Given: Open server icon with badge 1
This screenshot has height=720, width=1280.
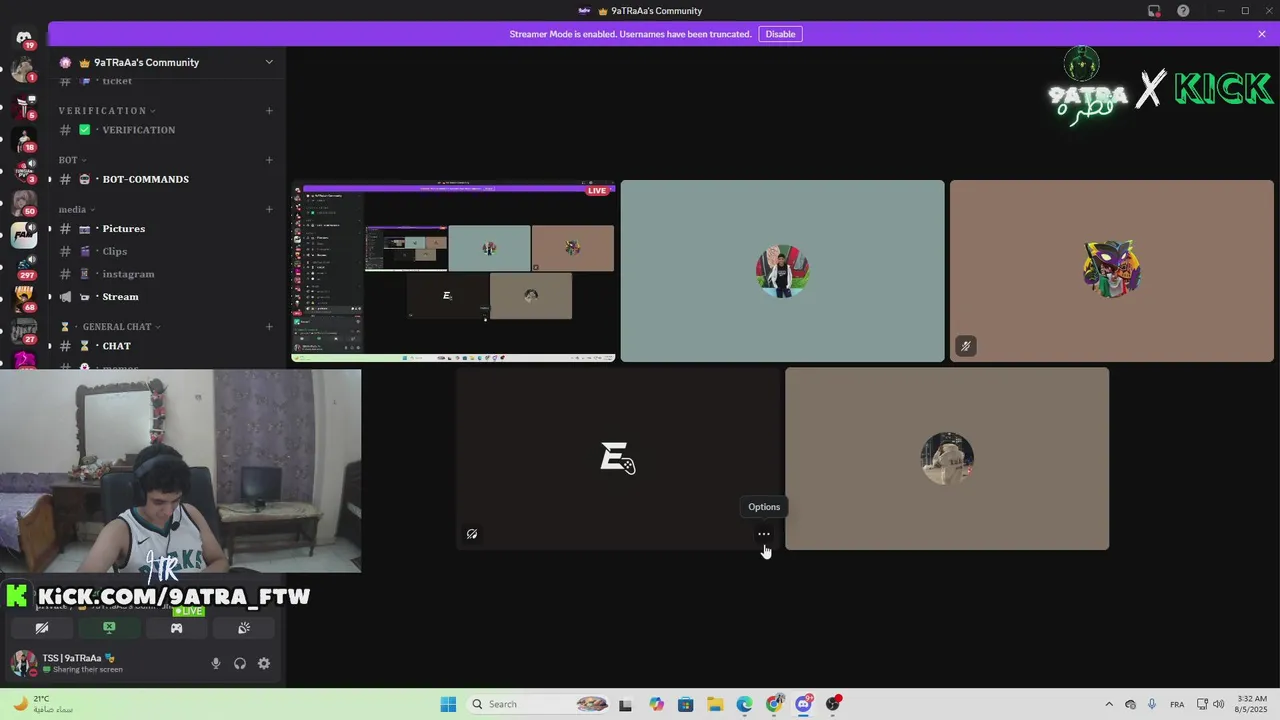Looking at the screenshot, I should click(x=24, y=70).
